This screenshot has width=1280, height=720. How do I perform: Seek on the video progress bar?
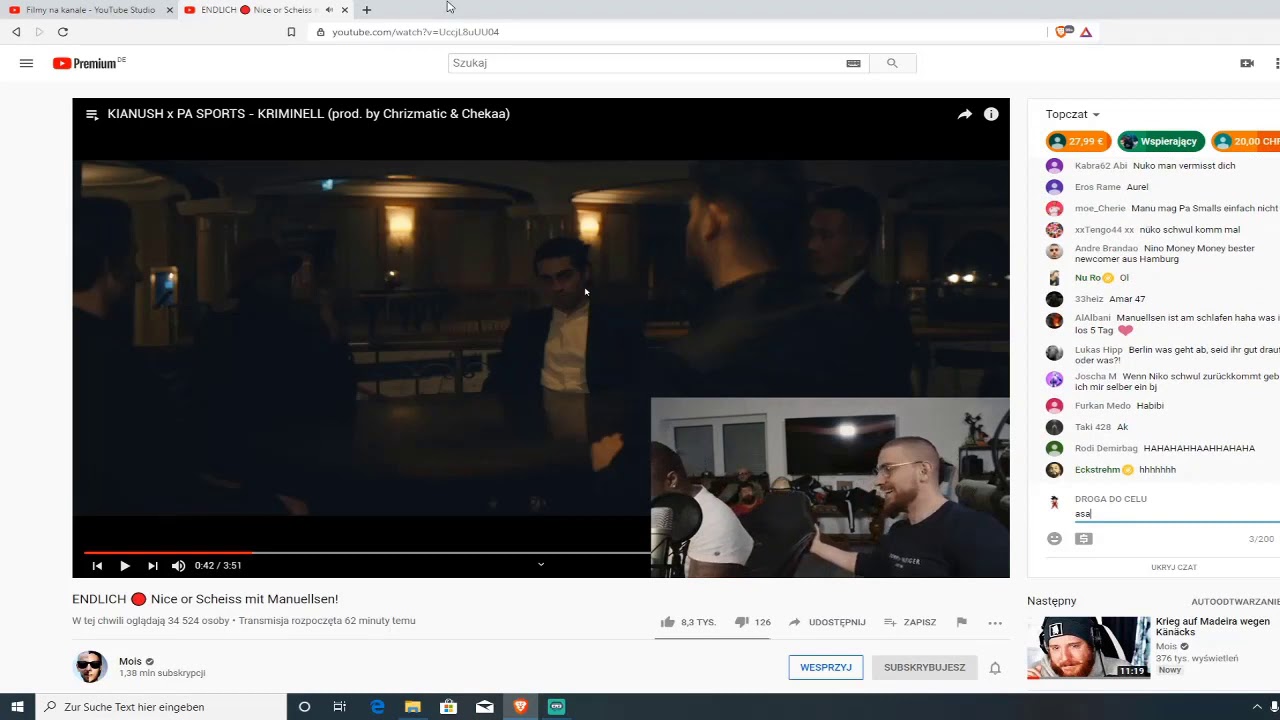point(367,552)
